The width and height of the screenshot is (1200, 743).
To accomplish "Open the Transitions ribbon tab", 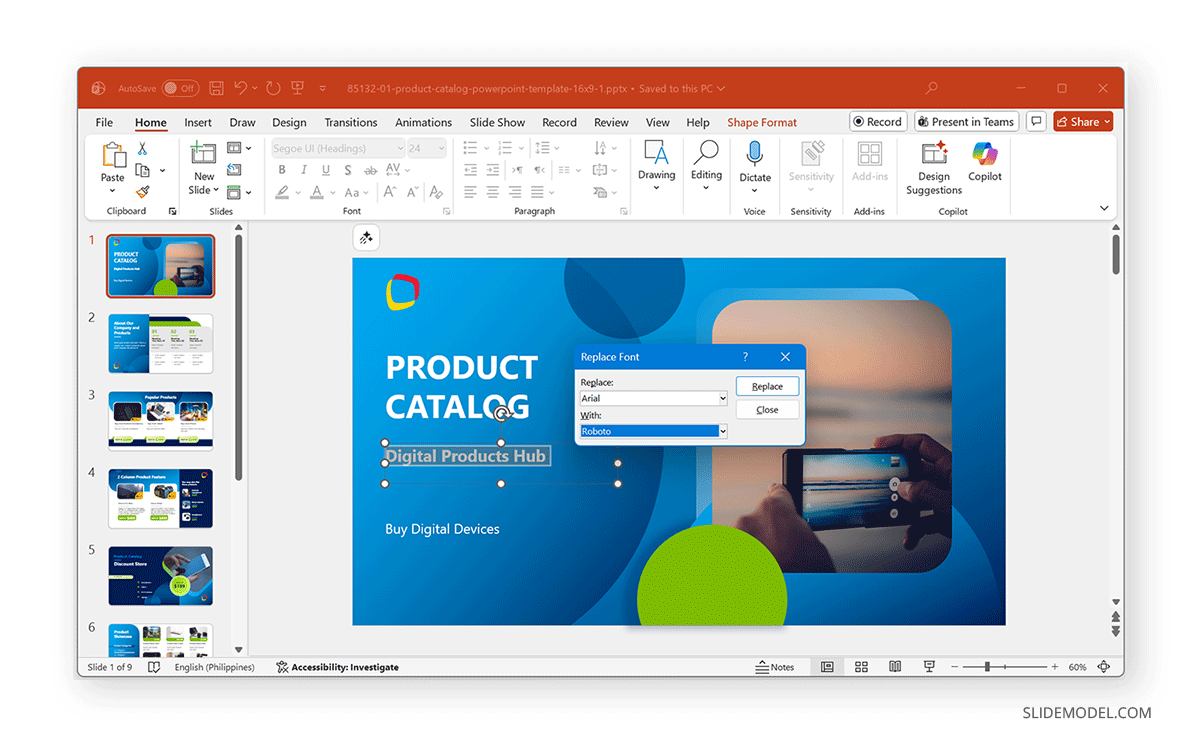I will 351,122.
